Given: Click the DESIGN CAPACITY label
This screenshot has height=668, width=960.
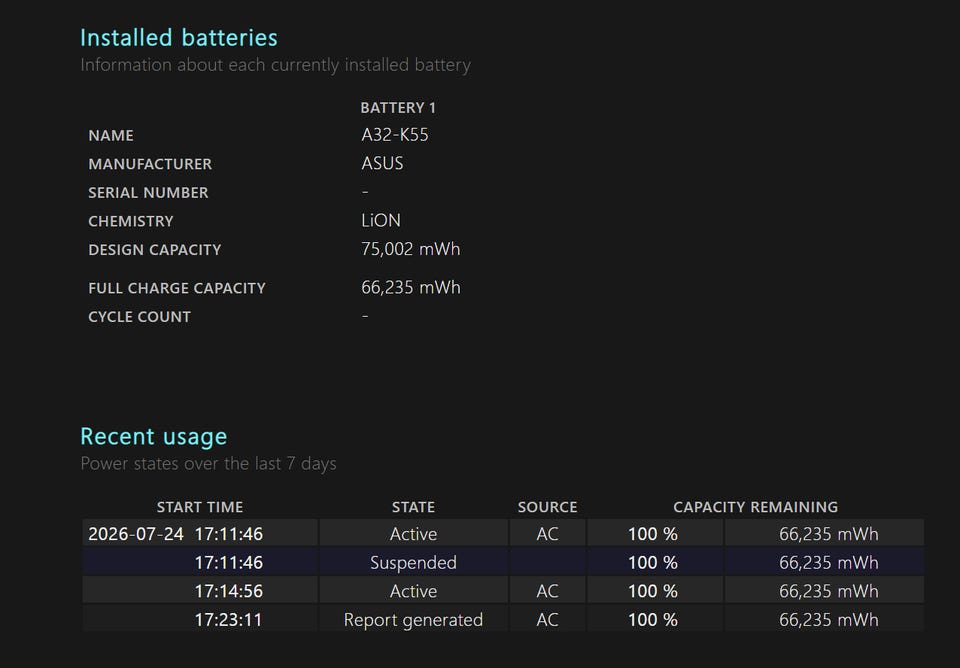Looking at the screenshot, I should pyautogui.click(x=155, y=250).
